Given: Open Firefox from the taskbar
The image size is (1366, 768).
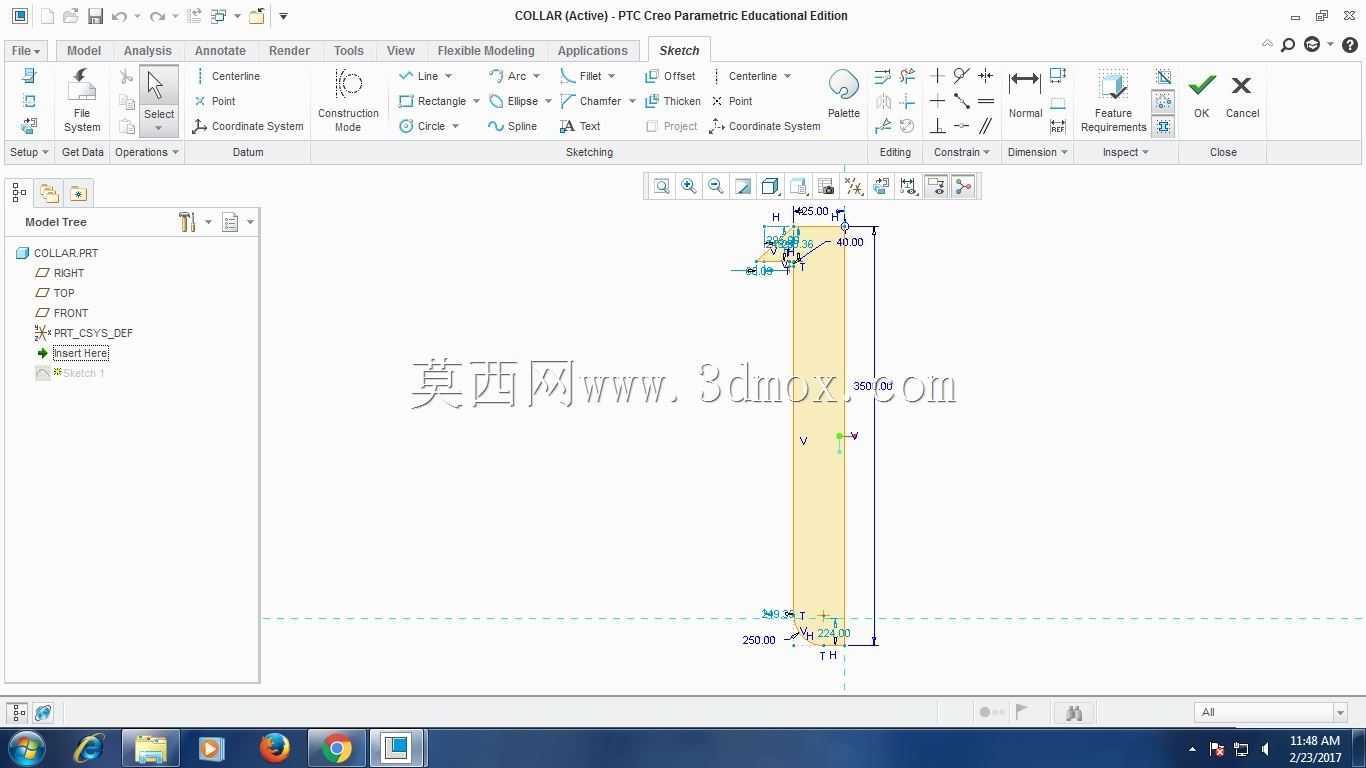Looking at the screenshot, I should pos(274,747).
